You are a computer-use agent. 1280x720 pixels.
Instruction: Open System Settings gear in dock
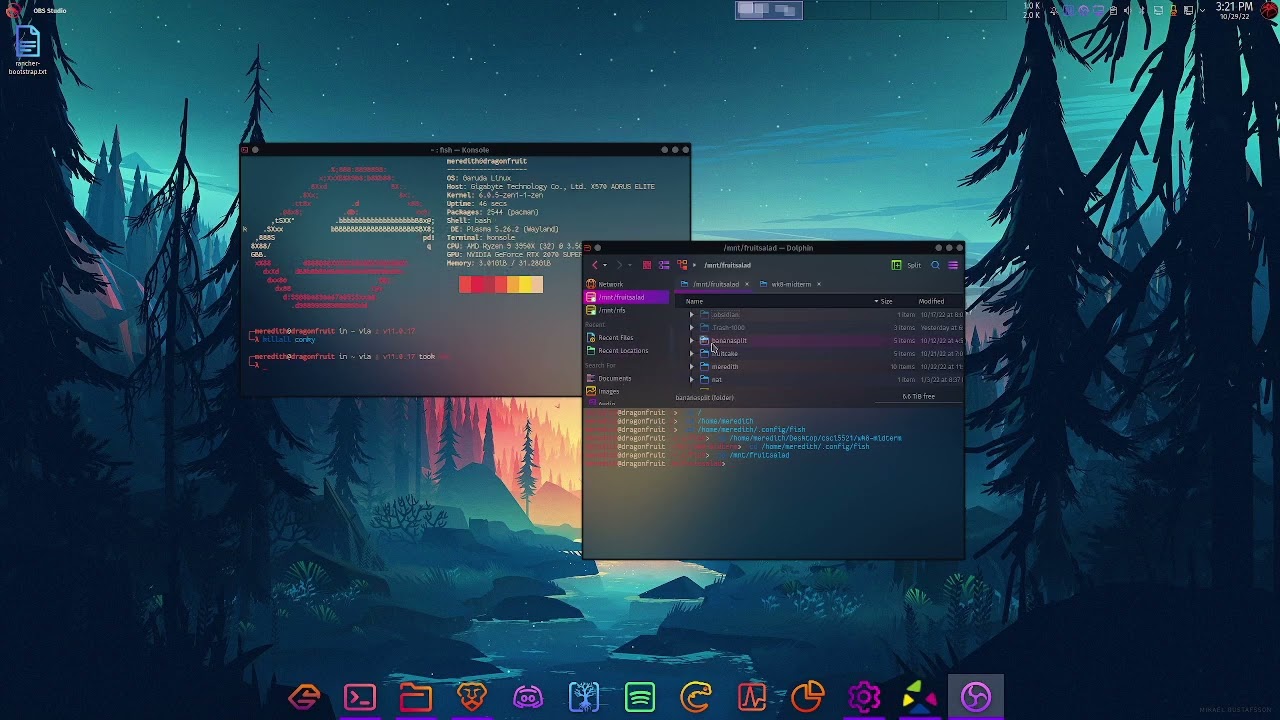[864, 697]
